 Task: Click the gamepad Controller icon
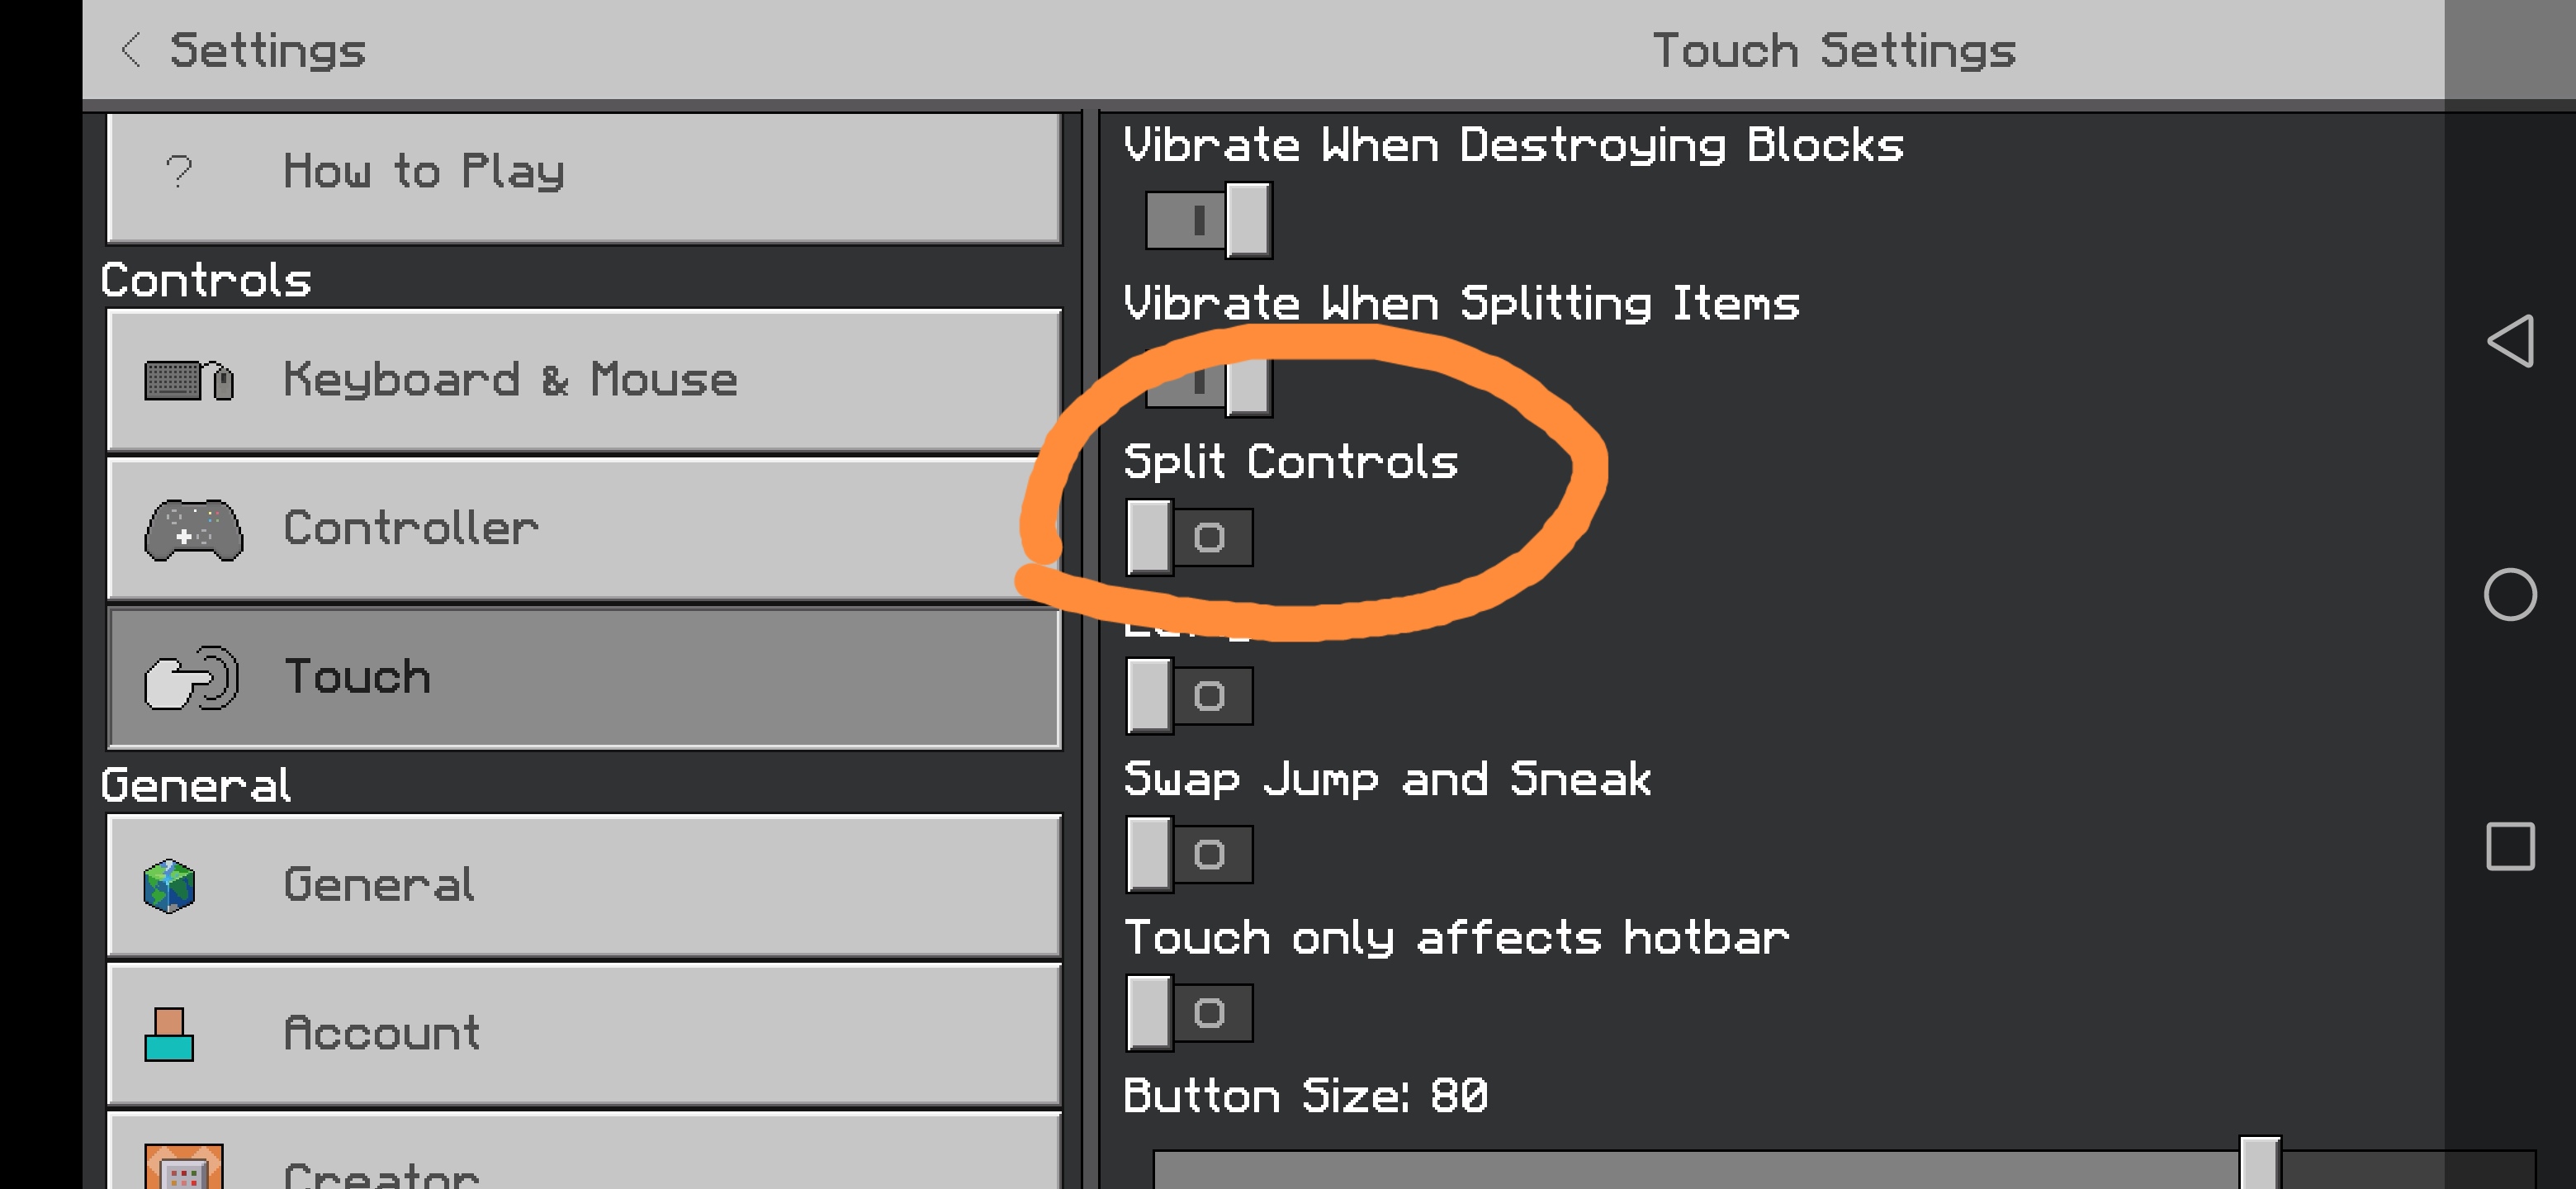click(193, 529)
